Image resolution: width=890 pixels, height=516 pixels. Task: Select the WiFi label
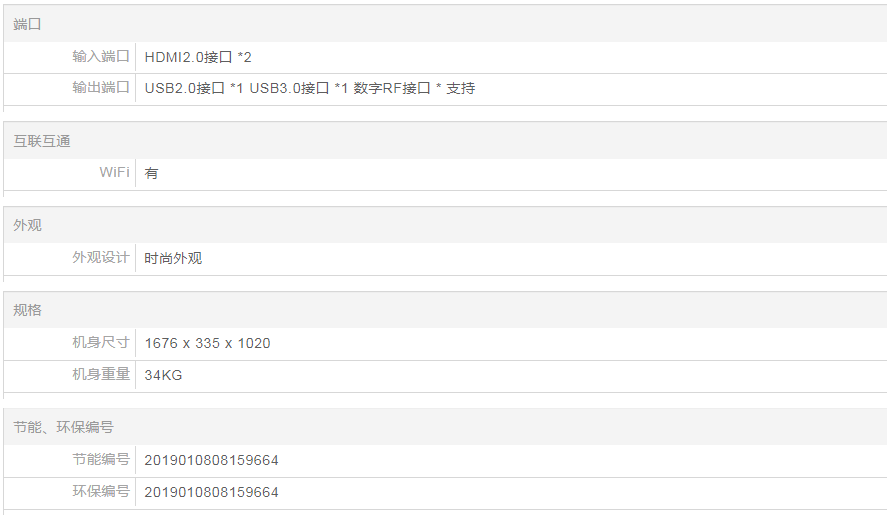(x=114, y=173)
